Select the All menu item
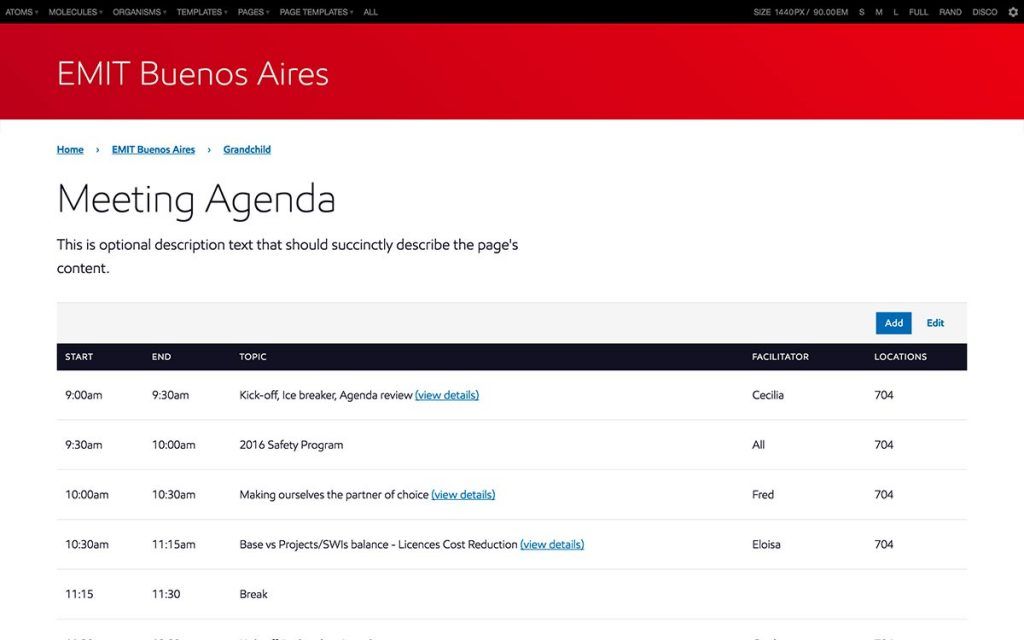The width and height of the screenshot is (1024, 640). pos(371,12)
